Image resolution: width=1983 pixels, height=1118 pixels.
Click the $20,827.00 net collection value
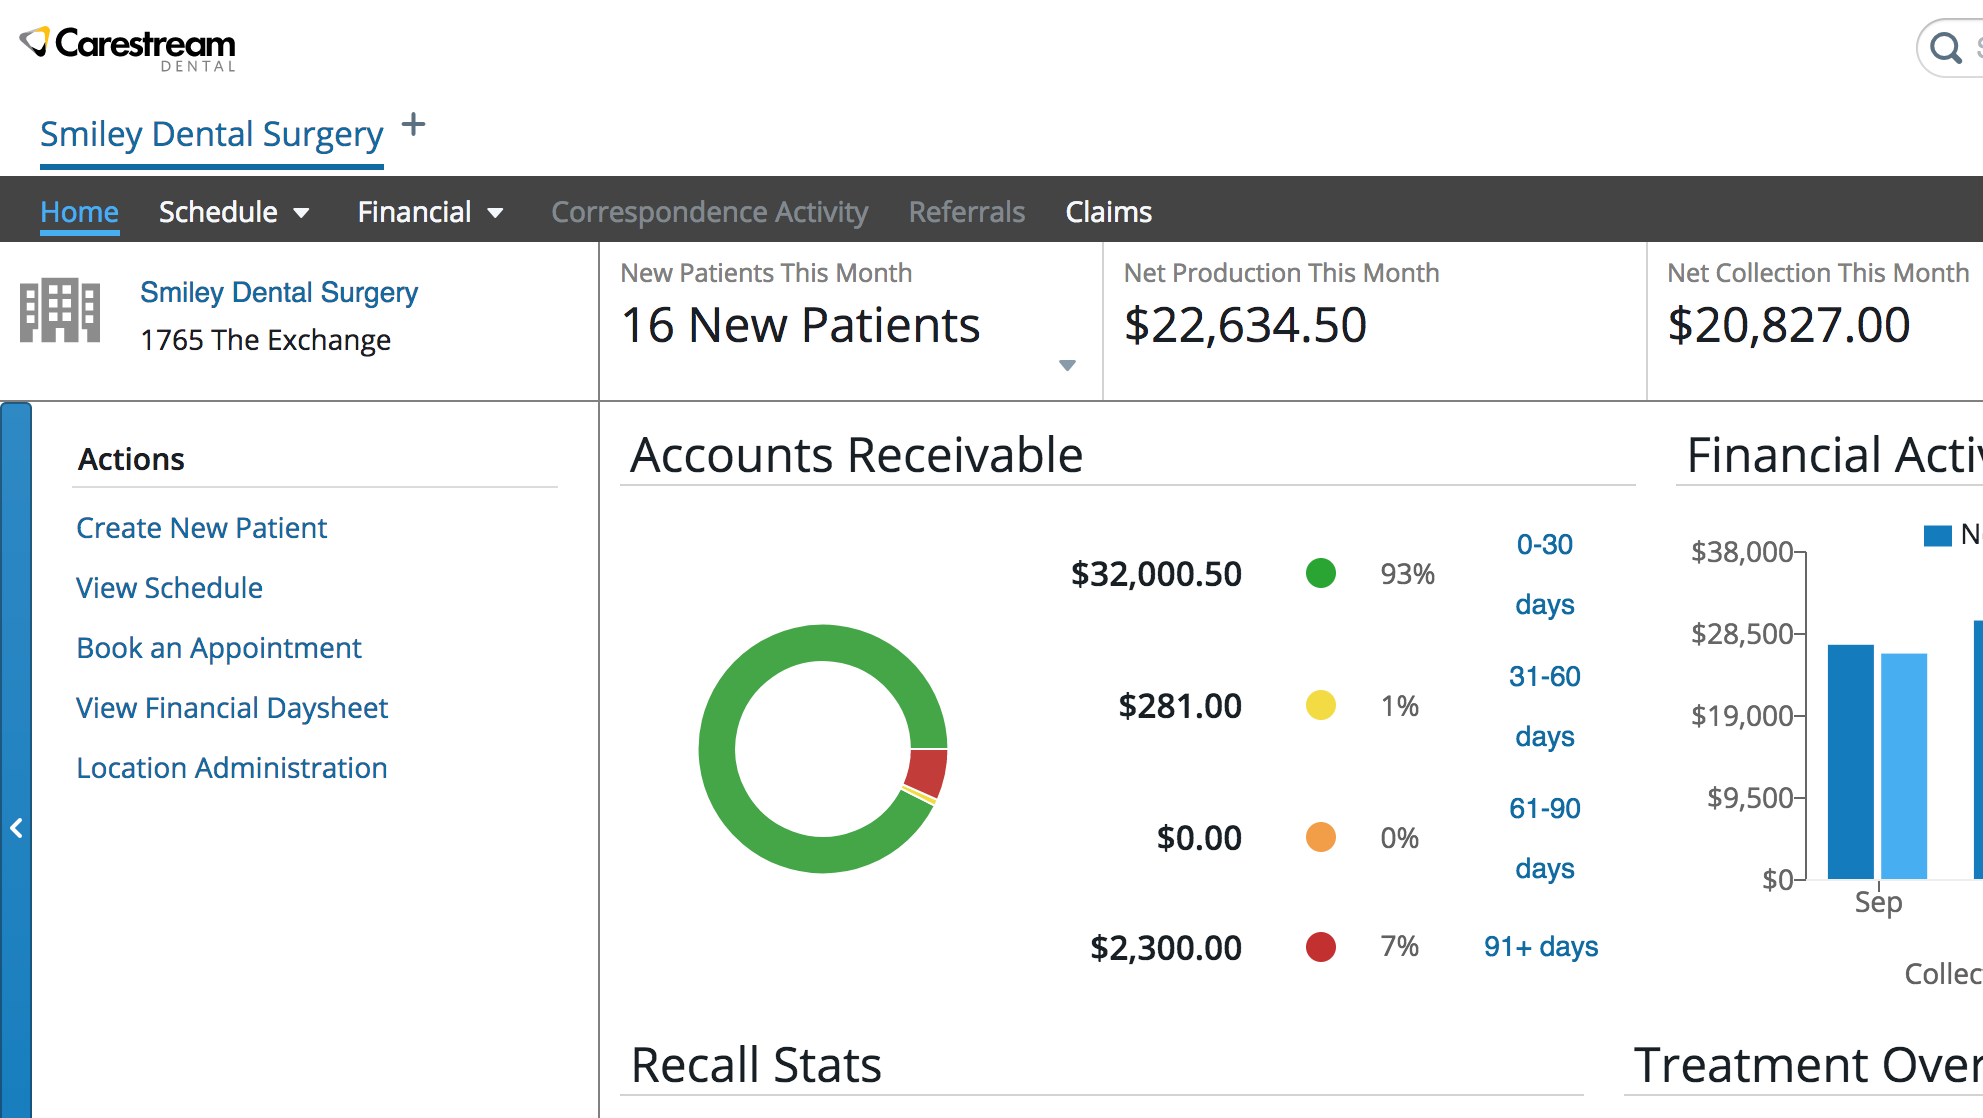[x=1789, y=325]
